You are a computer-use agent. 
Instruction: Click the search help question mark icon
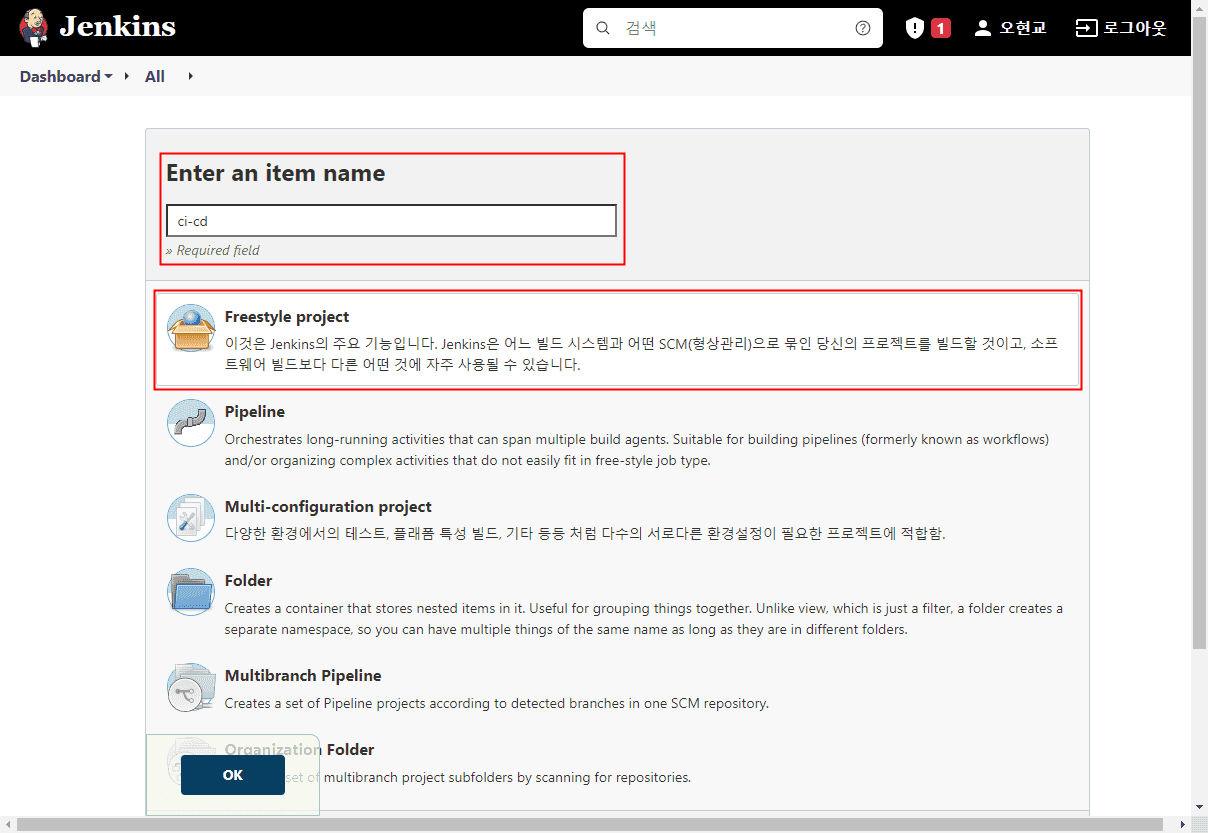863,28
